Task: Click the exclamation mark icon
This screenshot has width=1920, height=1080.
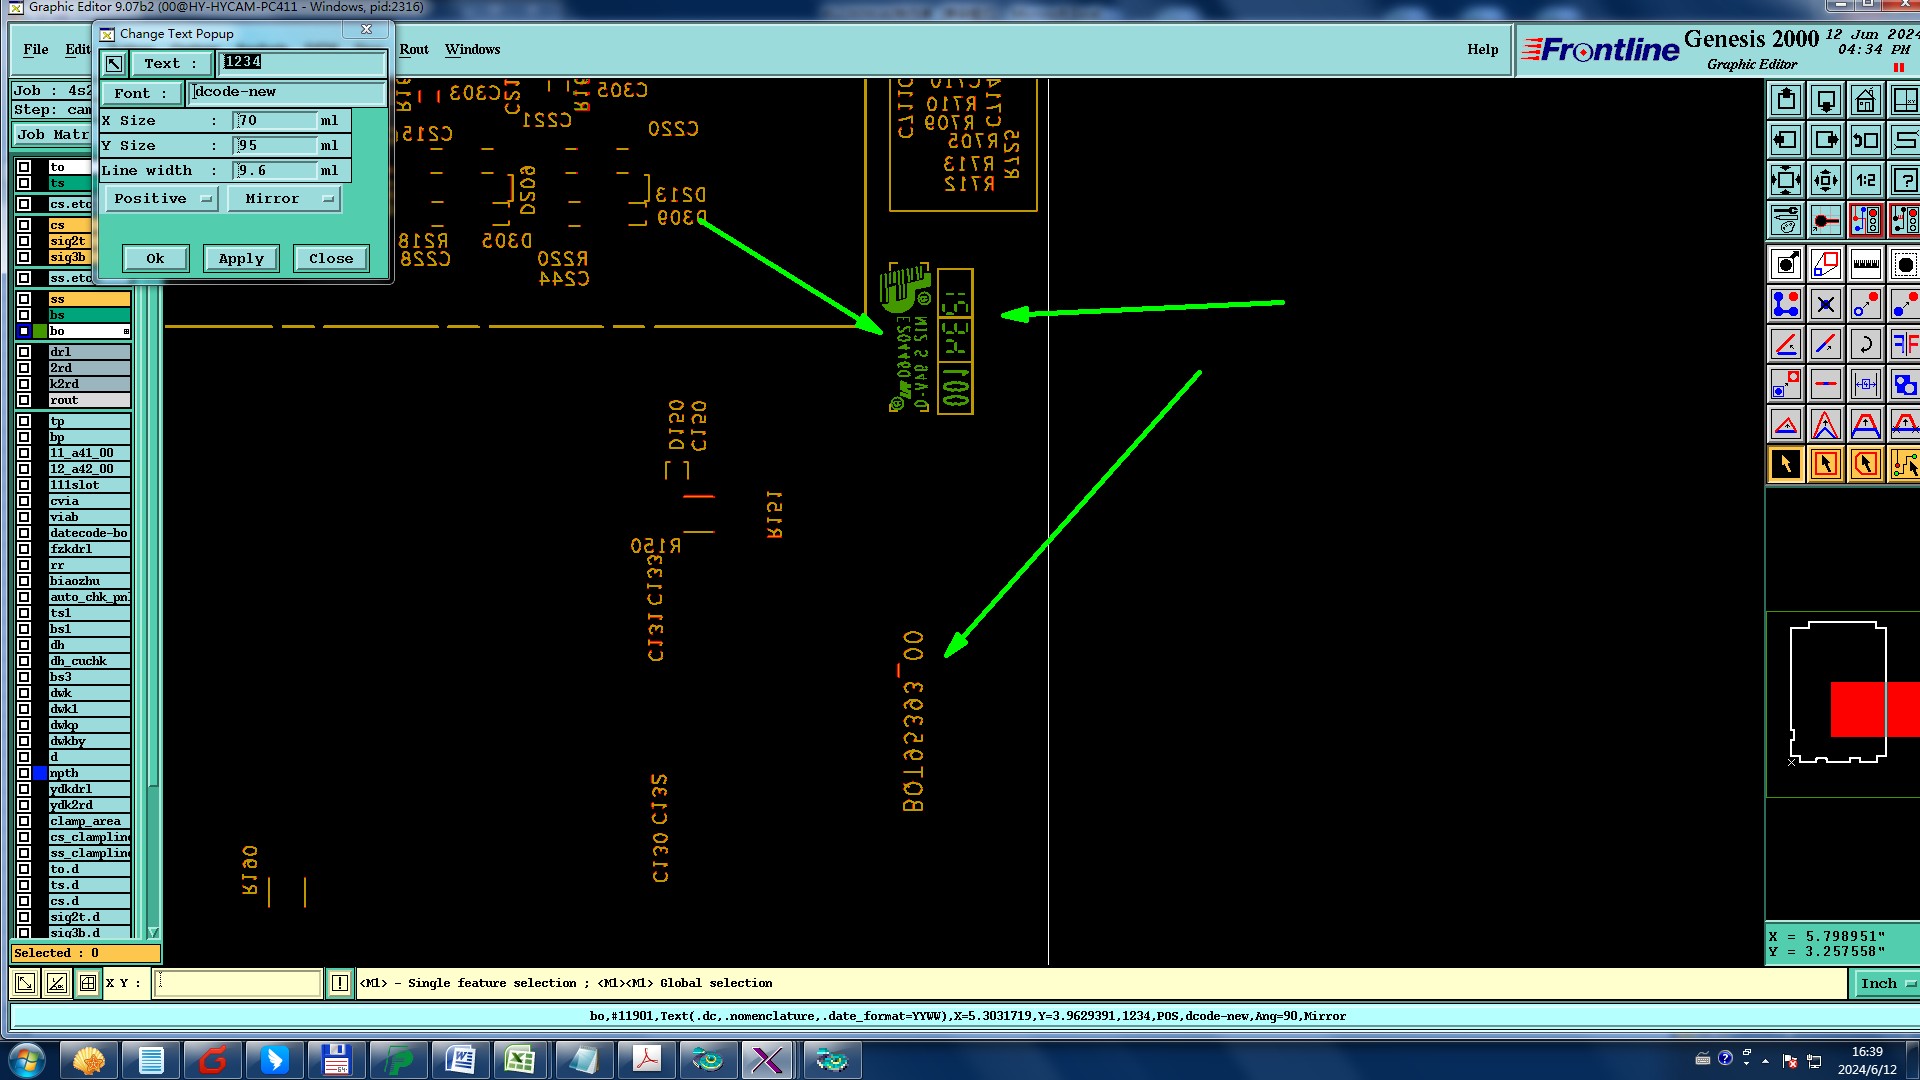Action: click(340, 983)
